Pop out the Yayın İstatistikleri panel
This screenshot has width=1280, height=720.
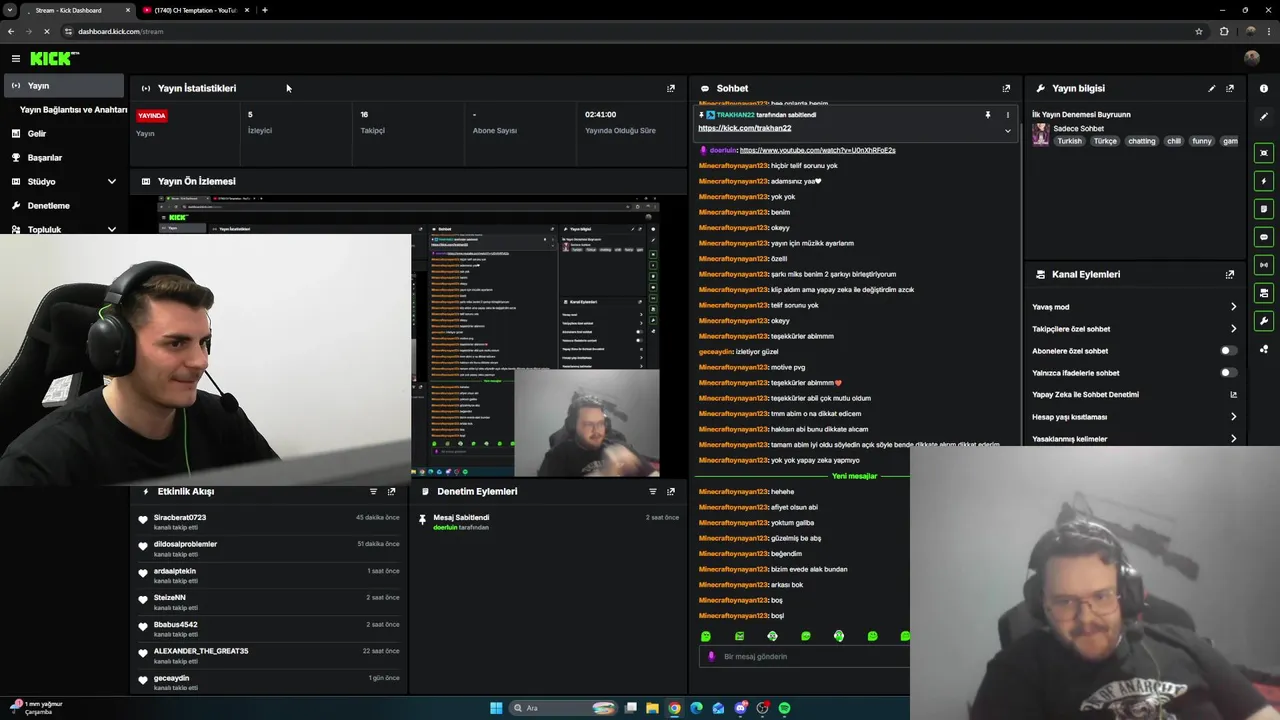[x=671, y=88]
